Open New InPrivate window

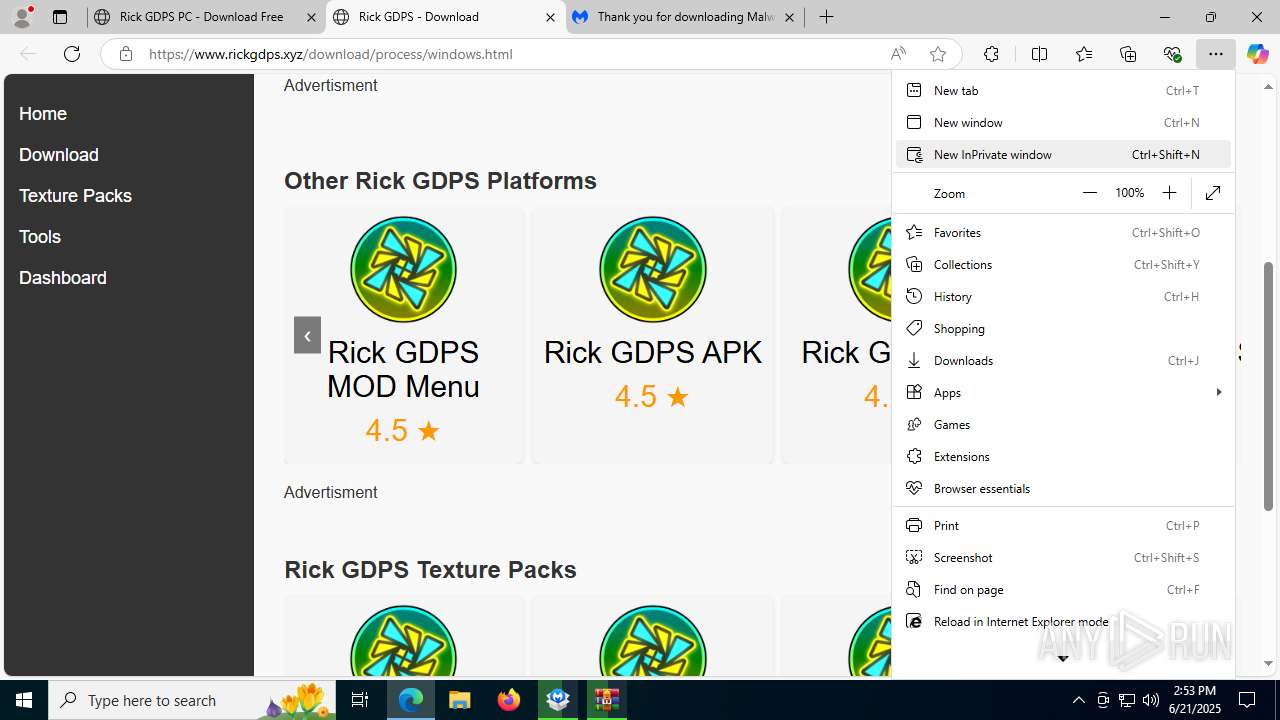1062,154
